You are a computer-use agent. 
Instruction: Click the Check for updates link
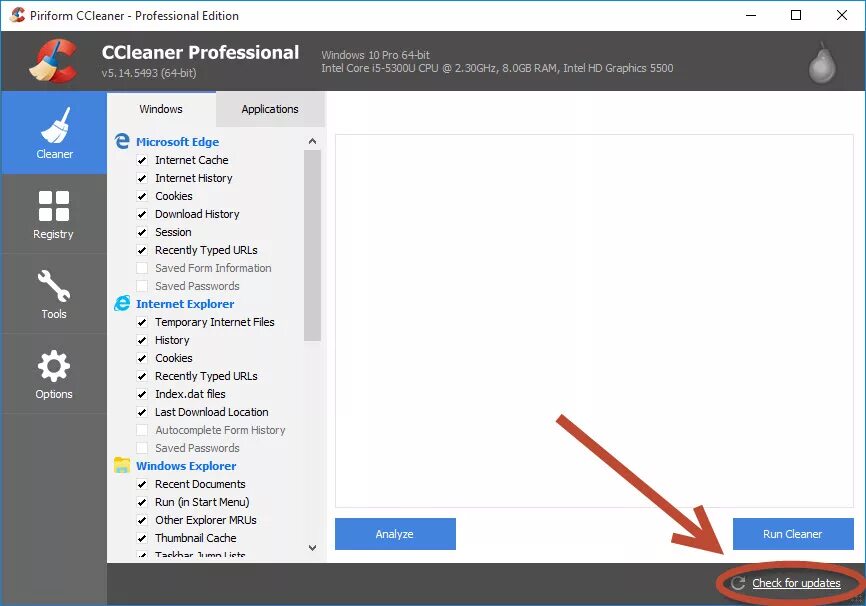coord(796,583)
